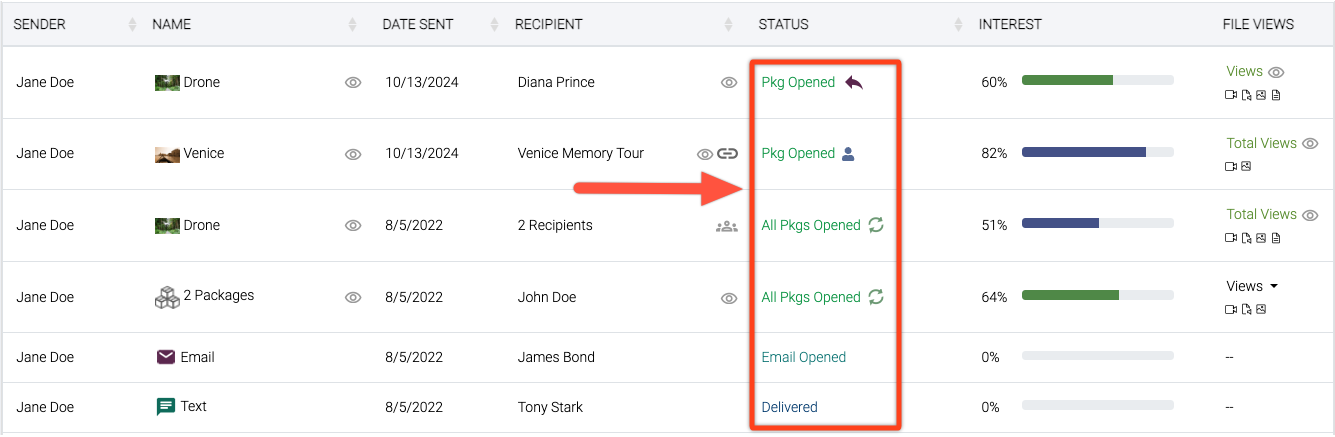Image resolution: width=1335 pixels, height=437 pixels.
Task: Click the 2 Packages boxes icon
Action: click(x=167, y=296)
